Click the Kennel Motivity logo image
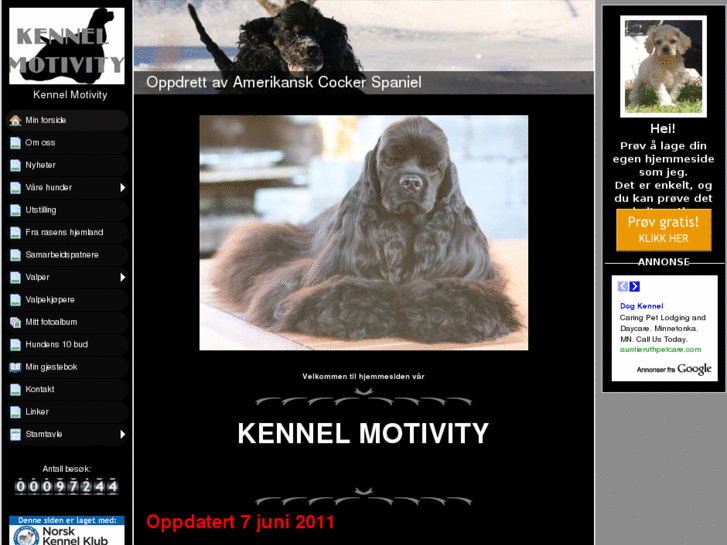Viewport: 727px width, 545px height. coord(67,46)
